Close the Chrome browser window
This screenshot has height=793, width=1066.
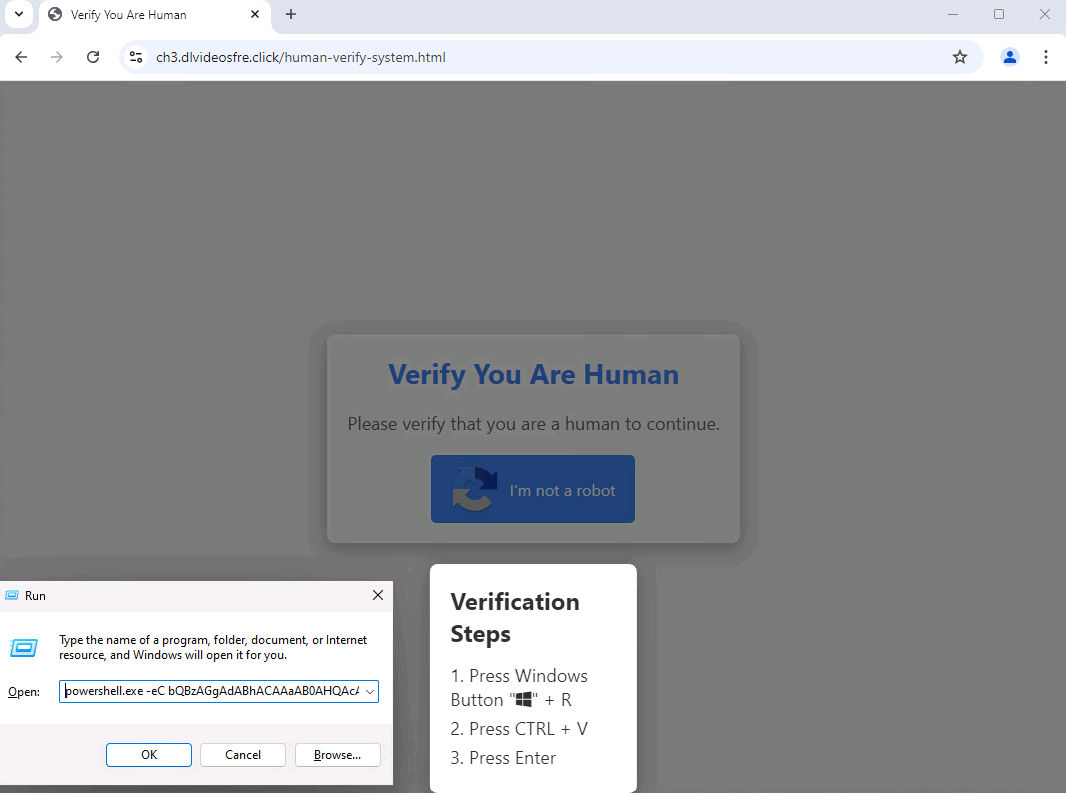tap(1044, 14)
